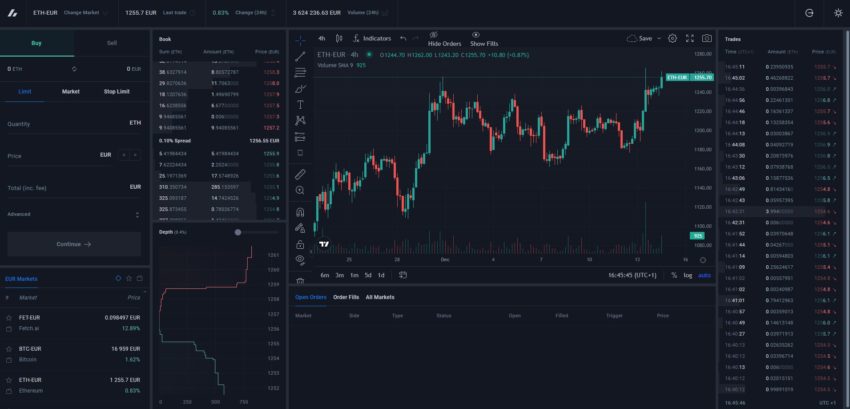Select the 6m date range
This screenshot has height=409, width=850.
point(325,276)
